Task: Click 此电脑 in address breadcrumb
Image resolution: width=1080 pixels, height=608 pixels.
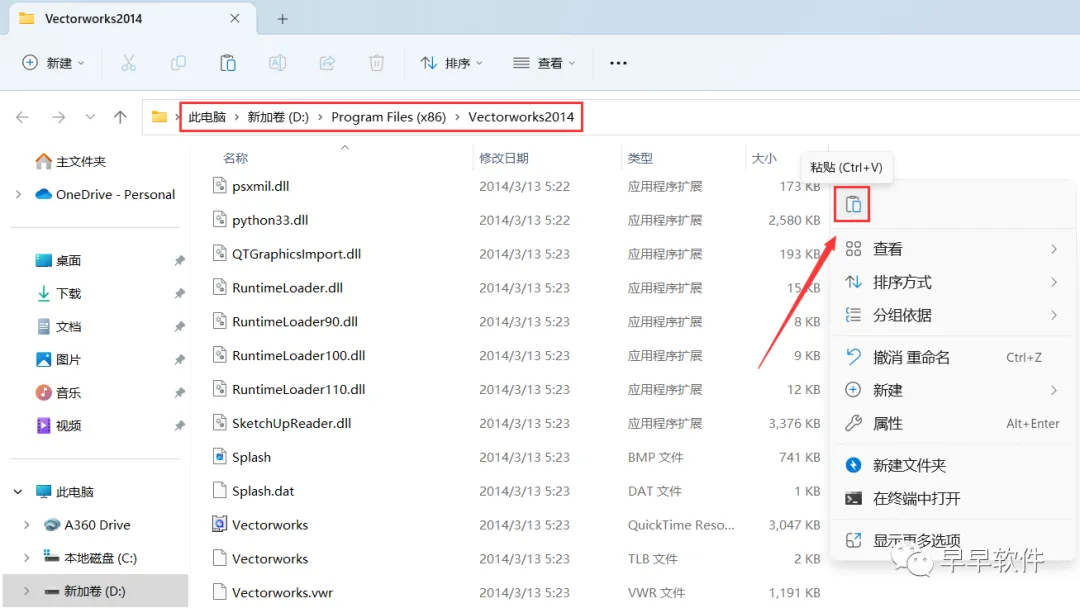Action: (207, 117)
